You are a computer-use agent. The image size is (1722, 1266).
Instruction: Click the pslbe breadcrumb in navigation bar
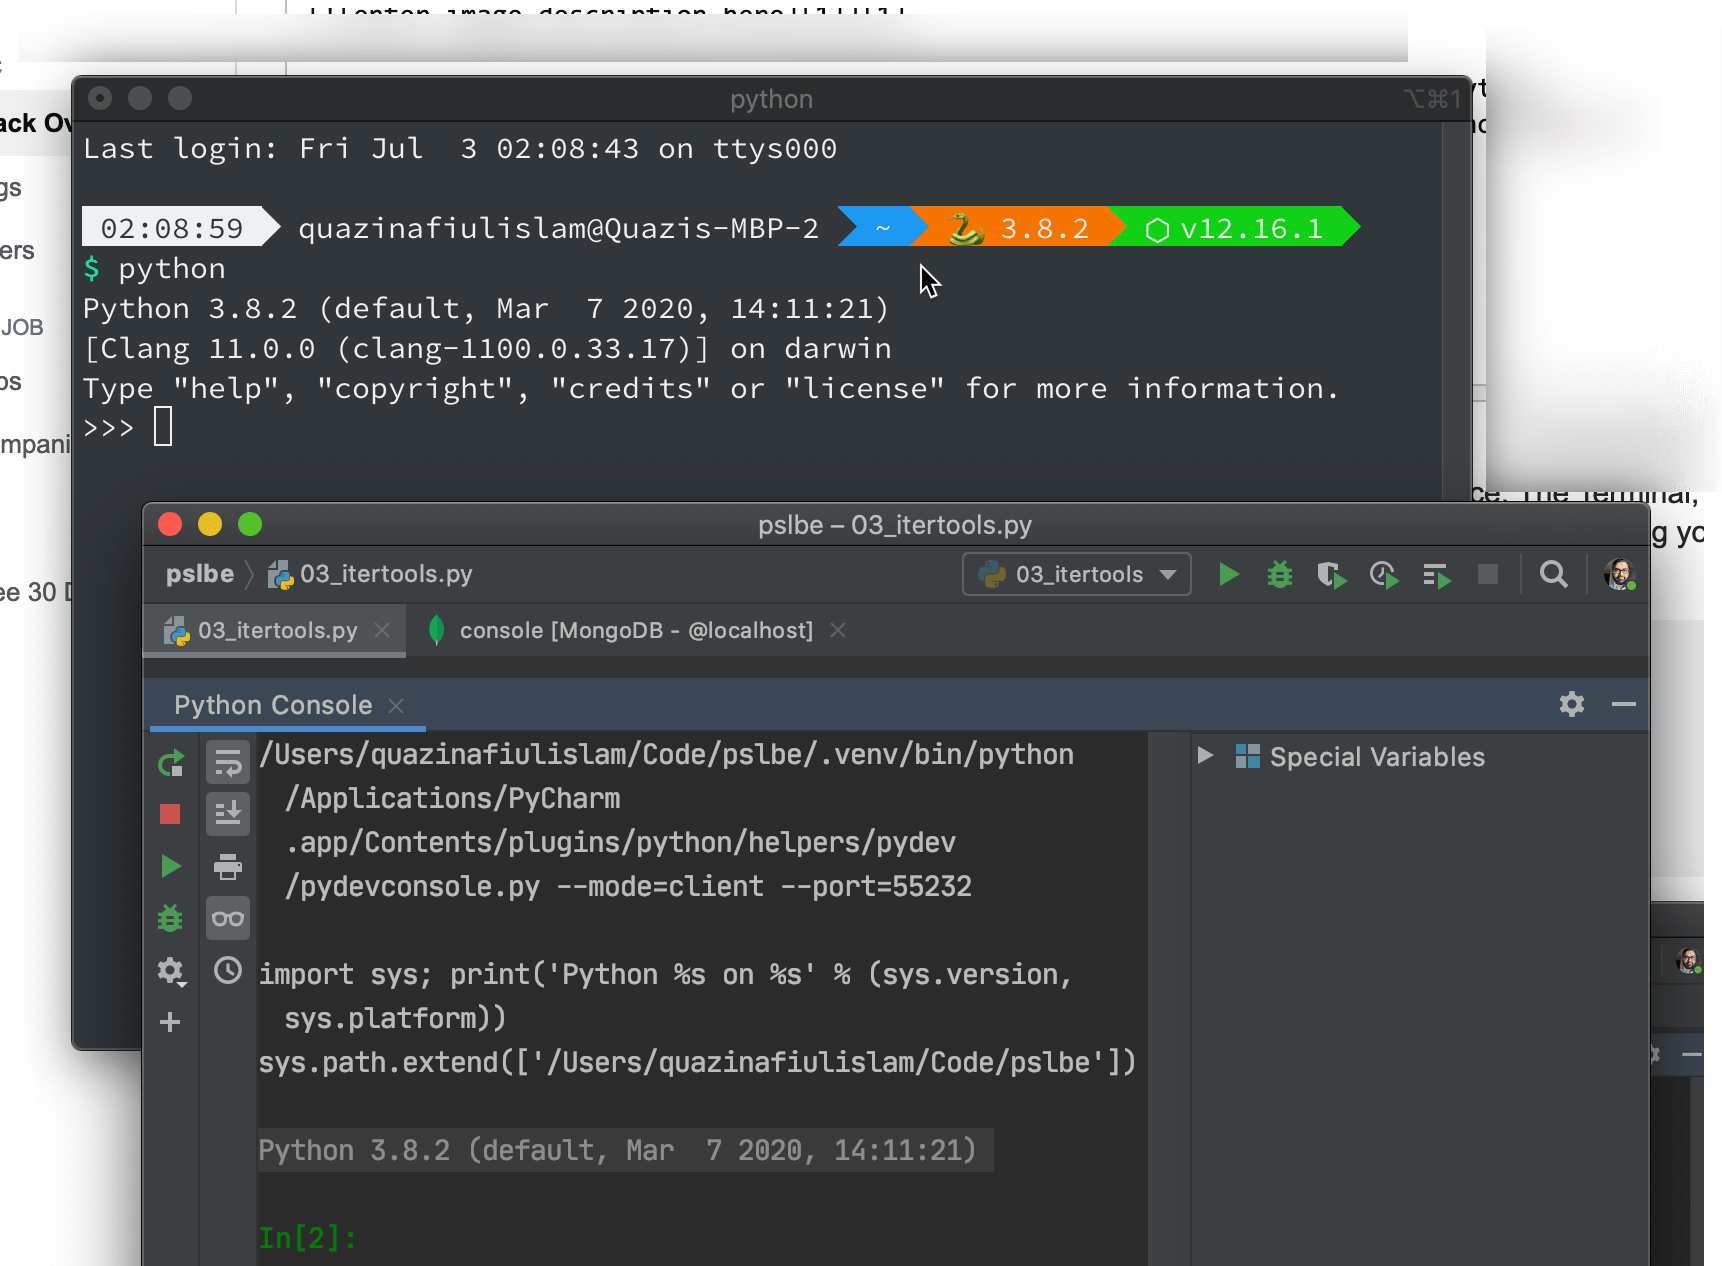coord(200,574)
